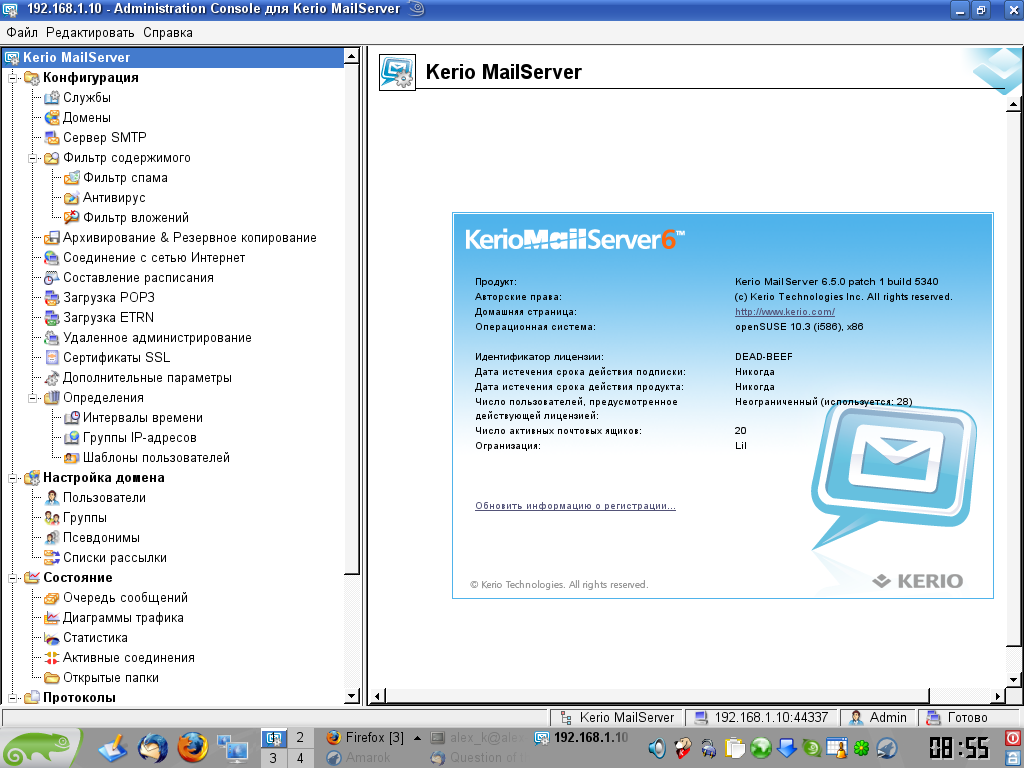Collapse the Конфигурация tree node
This screenshot has width=1024, height=768.
point(12,78)
